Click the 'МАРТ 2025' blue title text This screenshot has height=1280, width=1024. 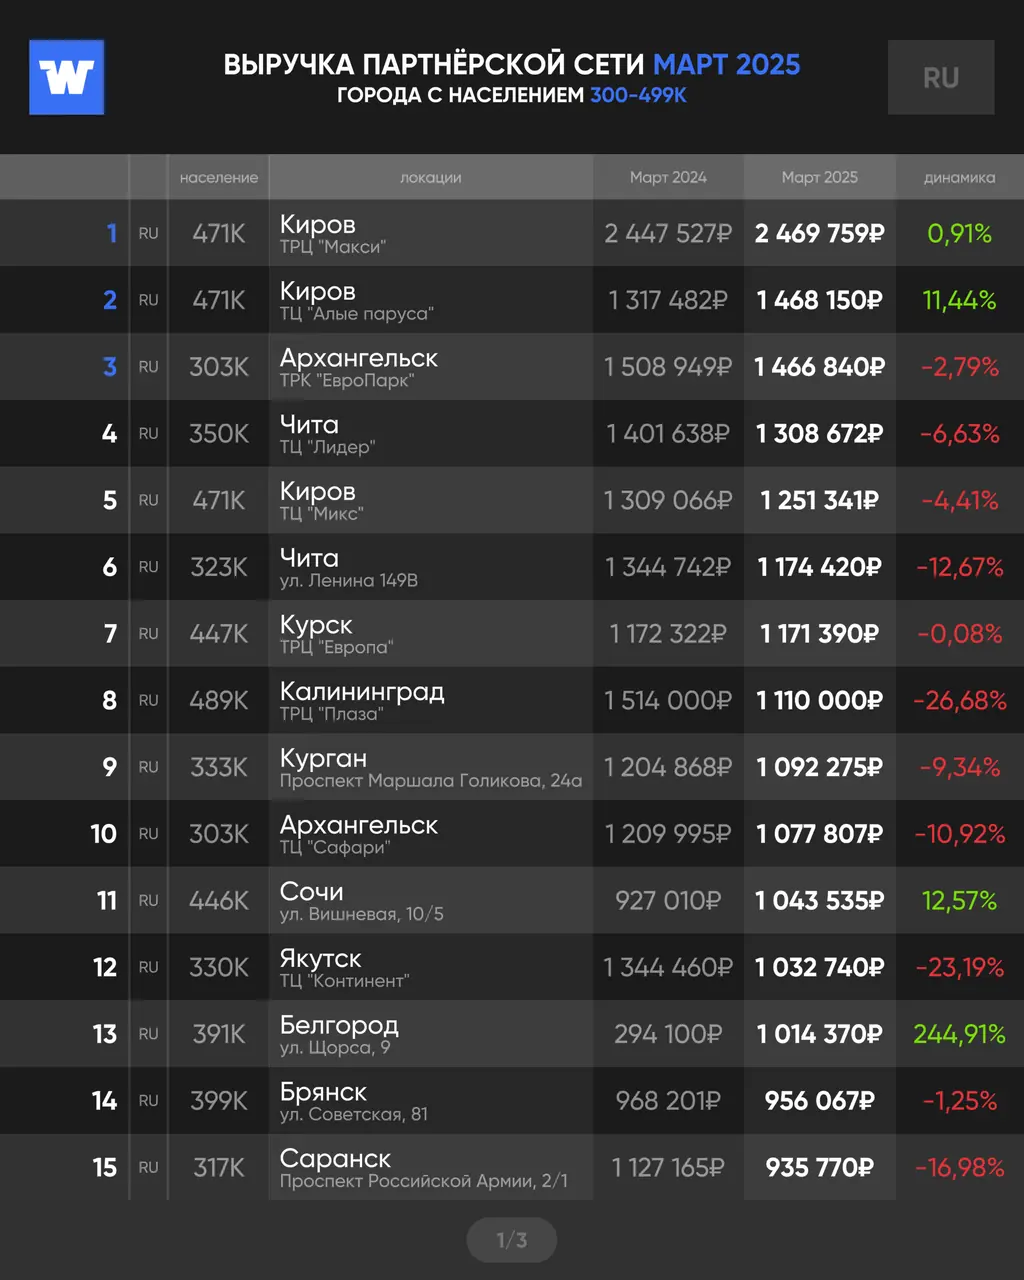tap(727, 65)
